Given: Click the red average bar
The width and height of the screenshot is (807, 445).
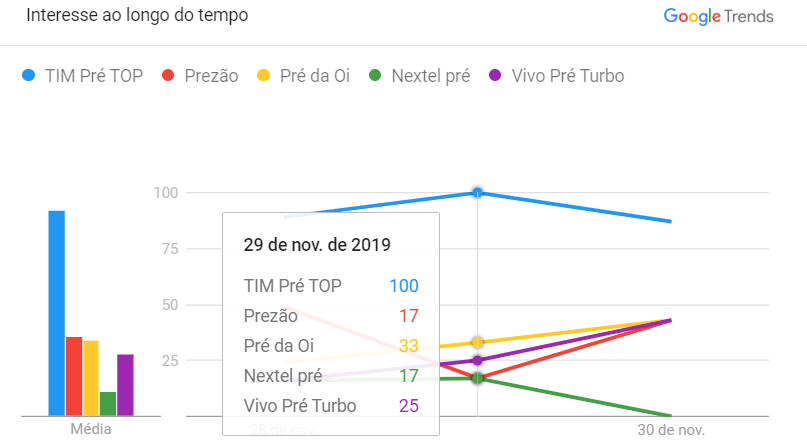Looking at the screenshot, I should (74, 375).
